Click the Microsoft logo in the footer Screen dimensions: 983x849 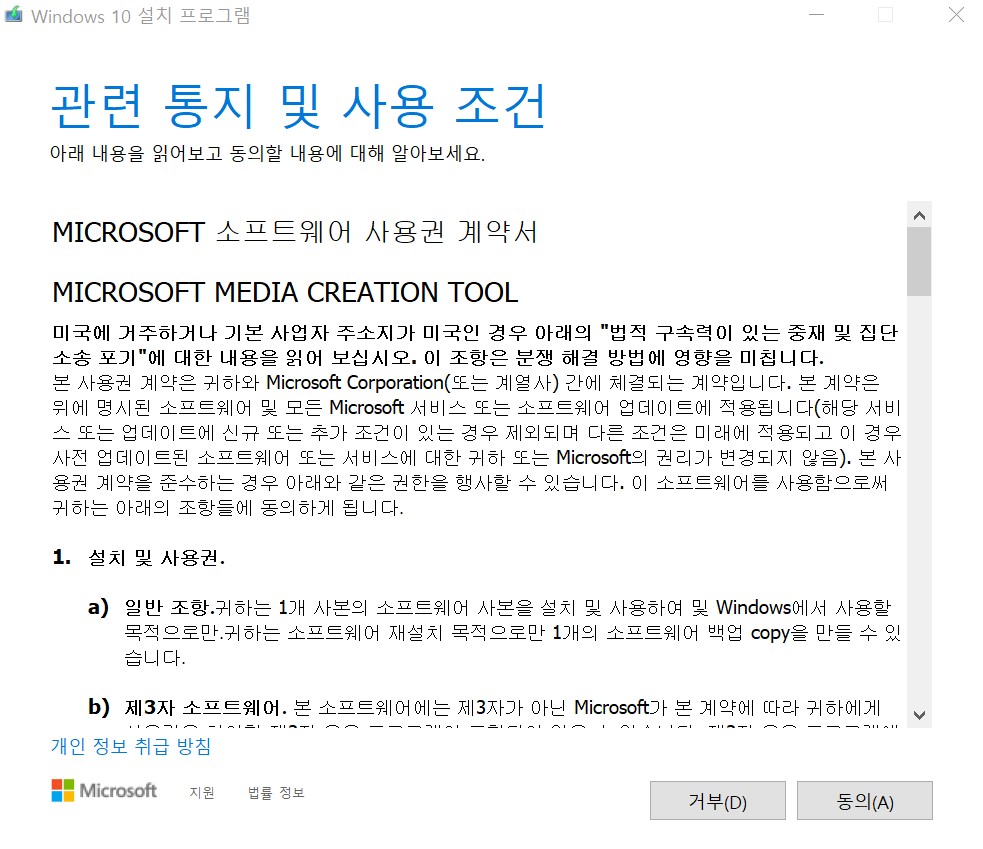[x=104, y=791]
